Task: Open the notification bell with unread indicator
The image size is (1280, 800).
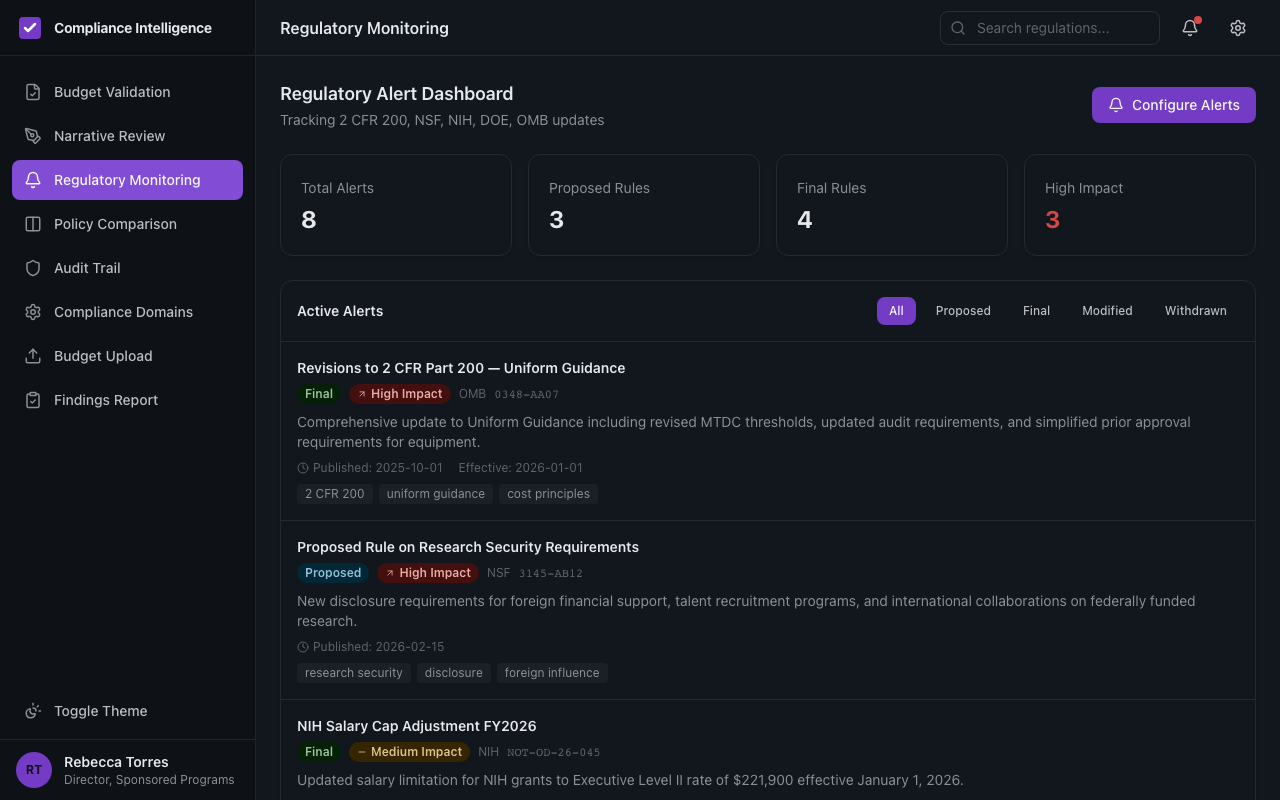Action: [1189, 28]
